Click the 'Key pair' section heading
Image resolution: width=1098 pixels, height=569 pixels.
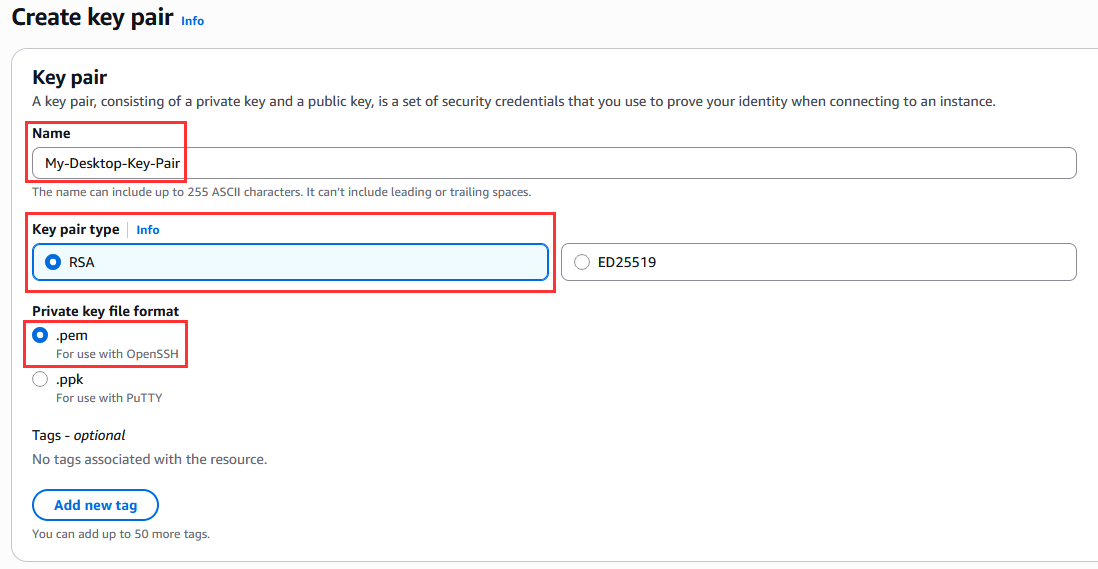point(69,78)
